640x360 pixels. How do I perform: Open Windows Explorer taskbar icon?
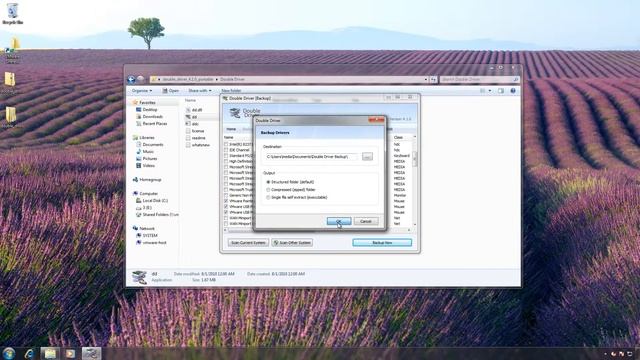[50, 353]
